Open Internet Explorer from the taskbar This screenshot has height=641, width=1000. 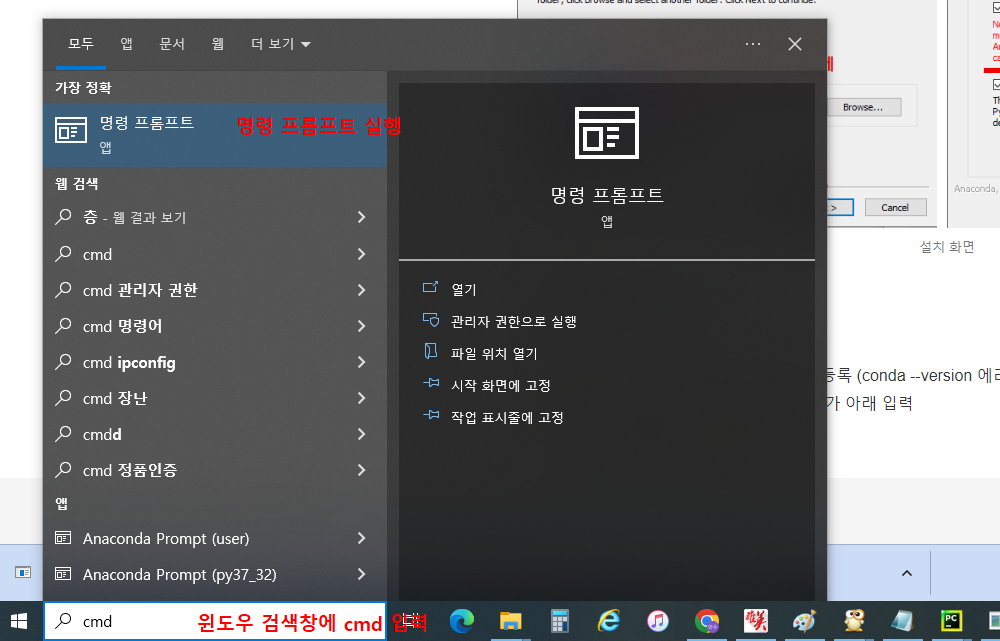tap(608, 621)
